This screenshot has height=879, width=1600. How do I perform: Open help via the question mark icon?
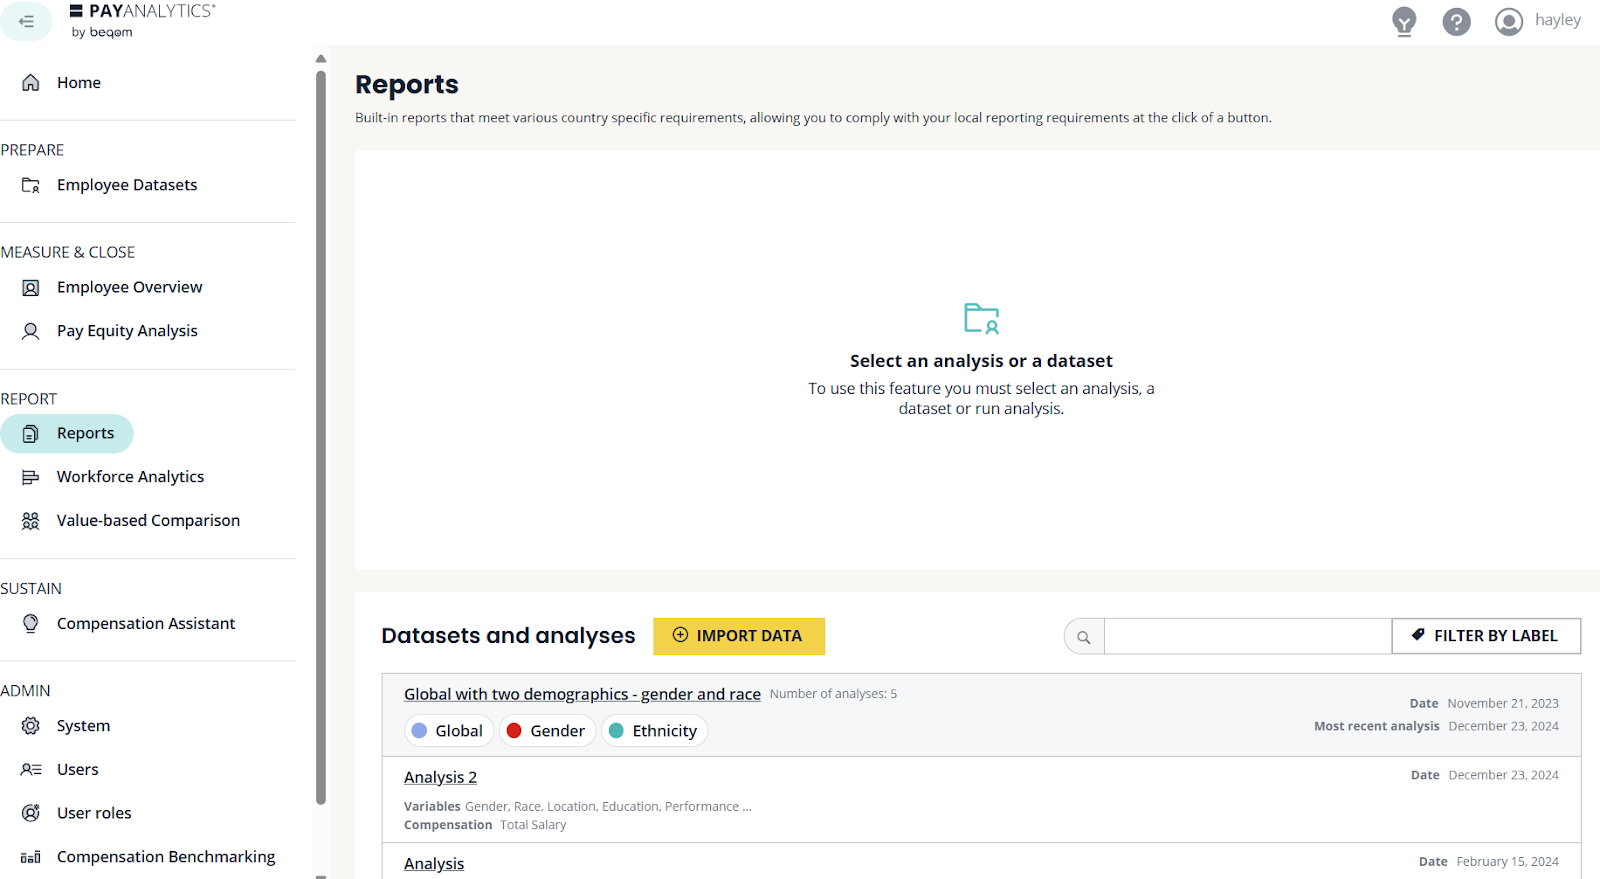(x=1456, y=21)
